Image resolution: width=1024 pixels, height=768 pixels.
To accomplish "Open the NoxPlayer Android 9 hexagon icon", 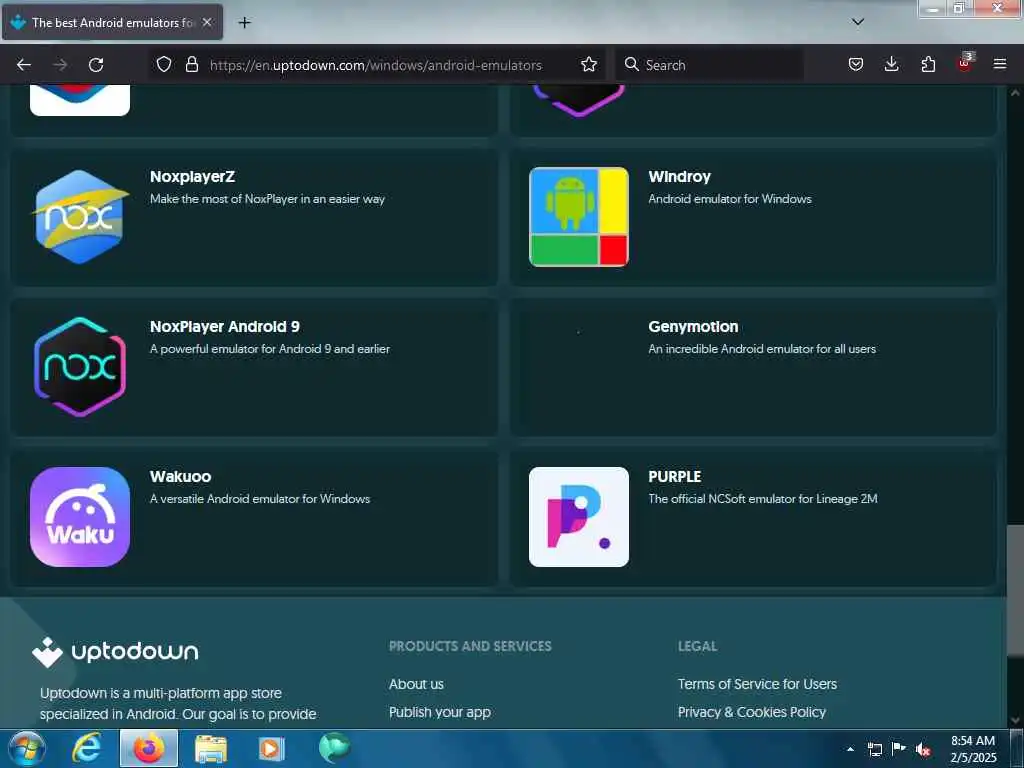I will (80, 366).
